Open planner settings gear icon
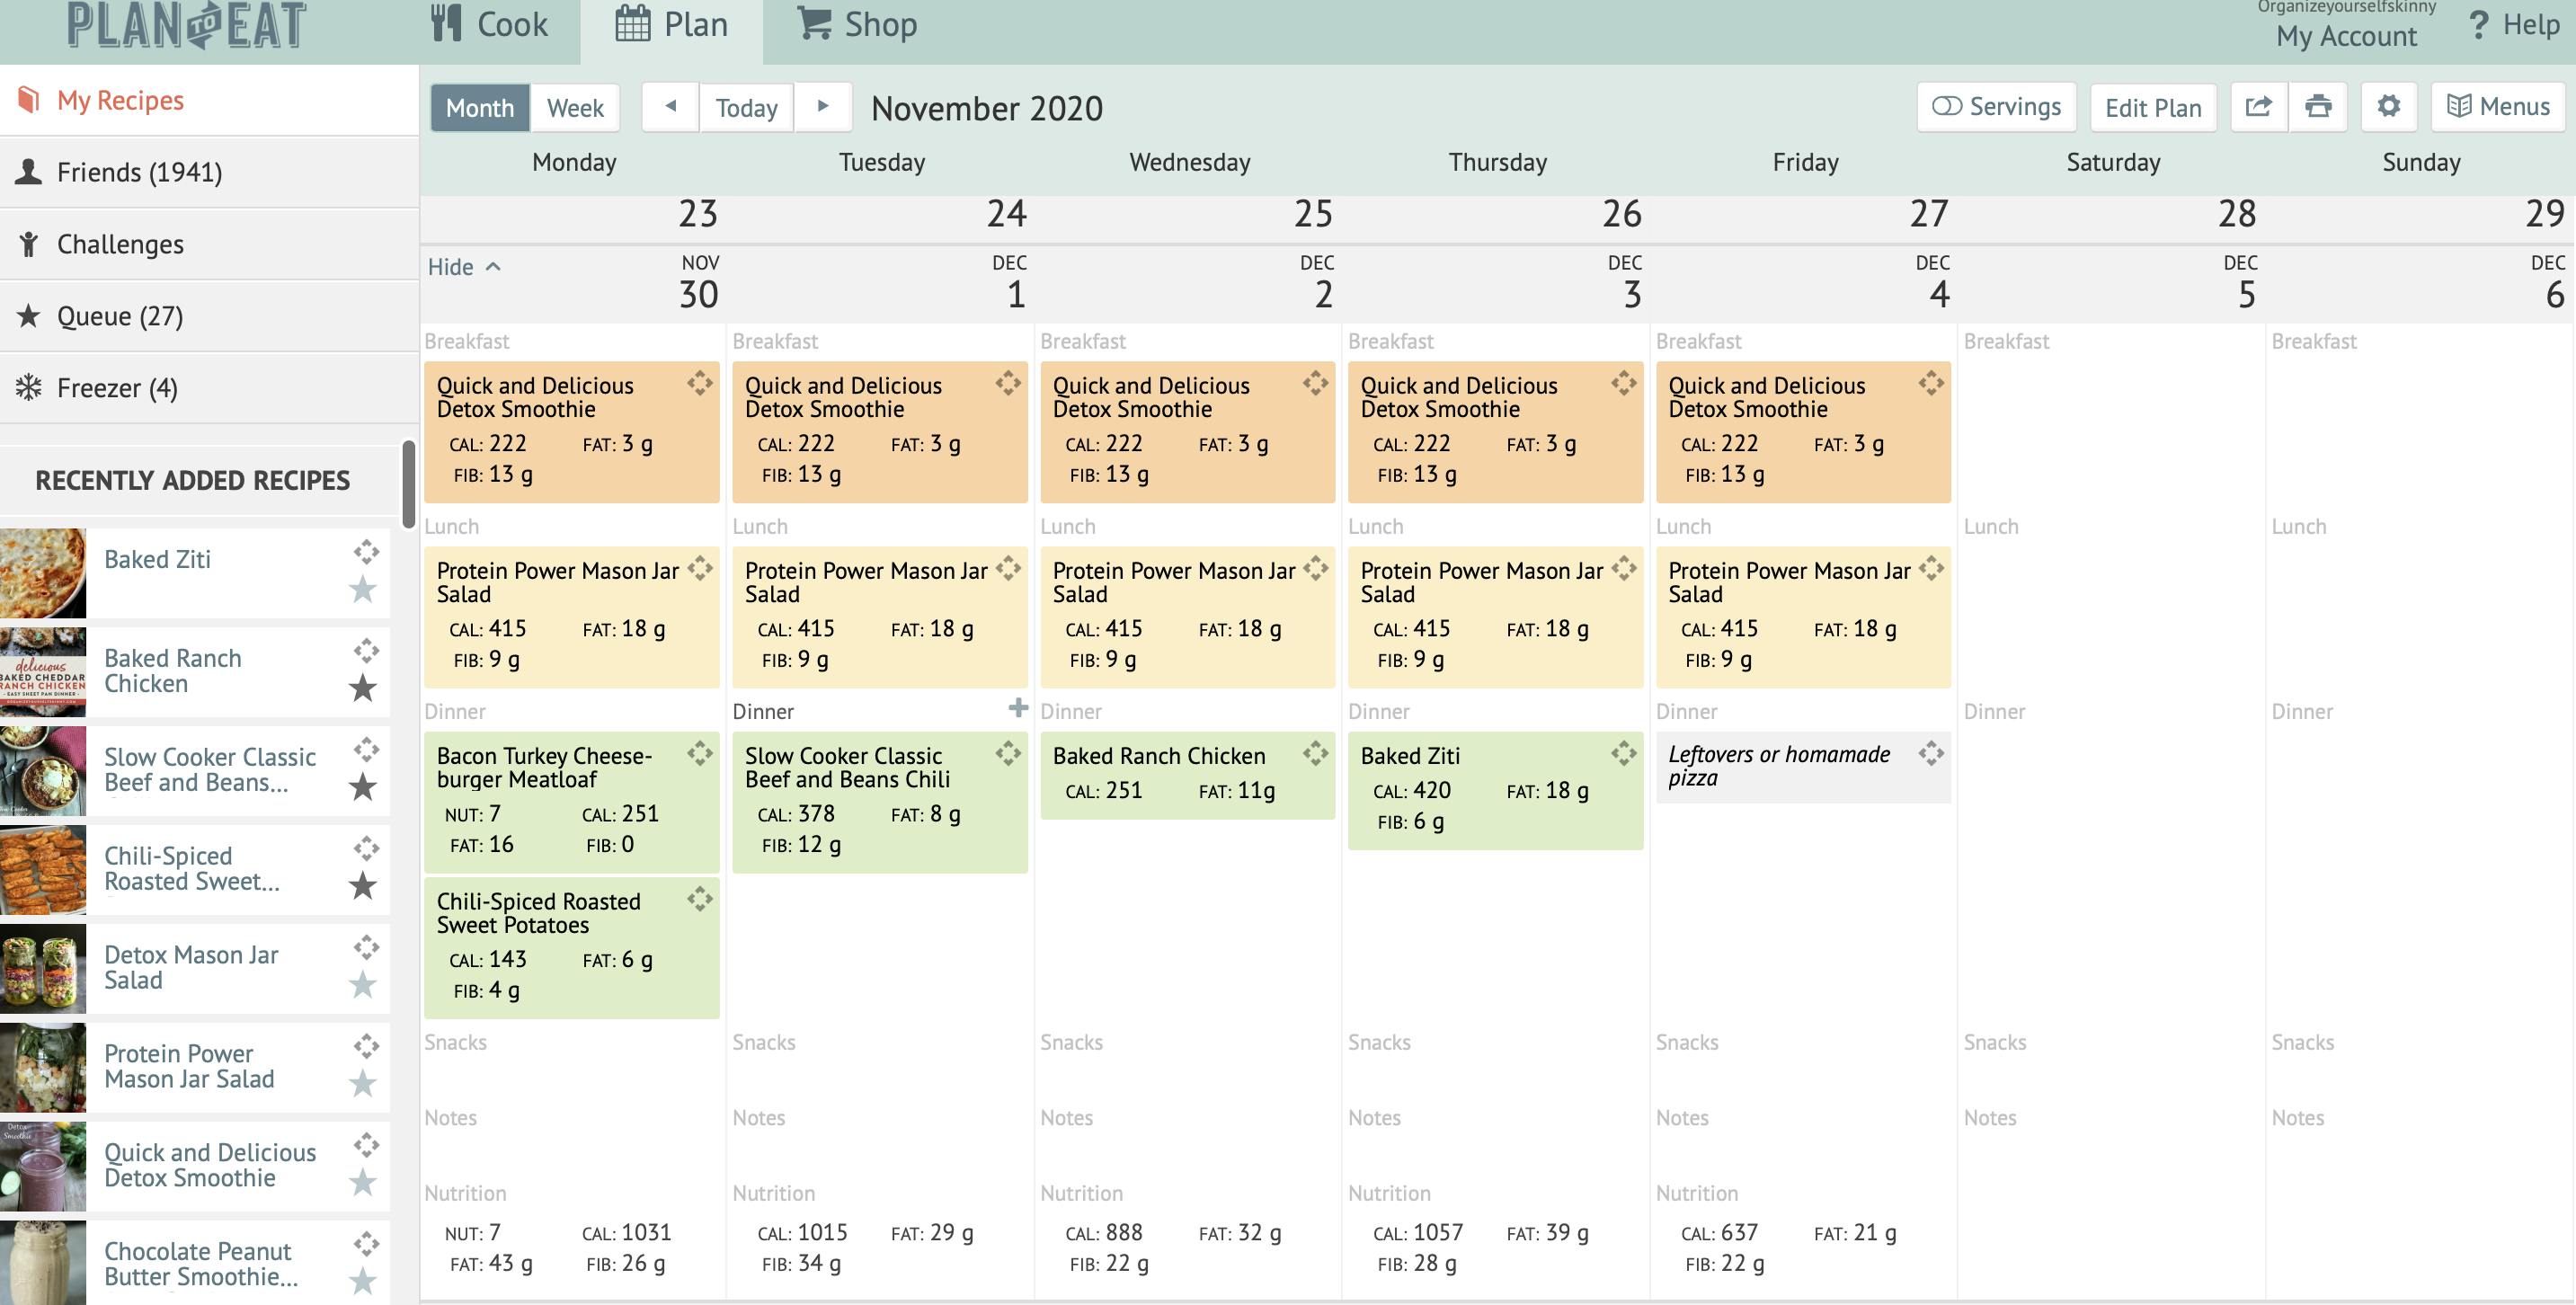The image size is (2576, 1305). (2388, 107)
